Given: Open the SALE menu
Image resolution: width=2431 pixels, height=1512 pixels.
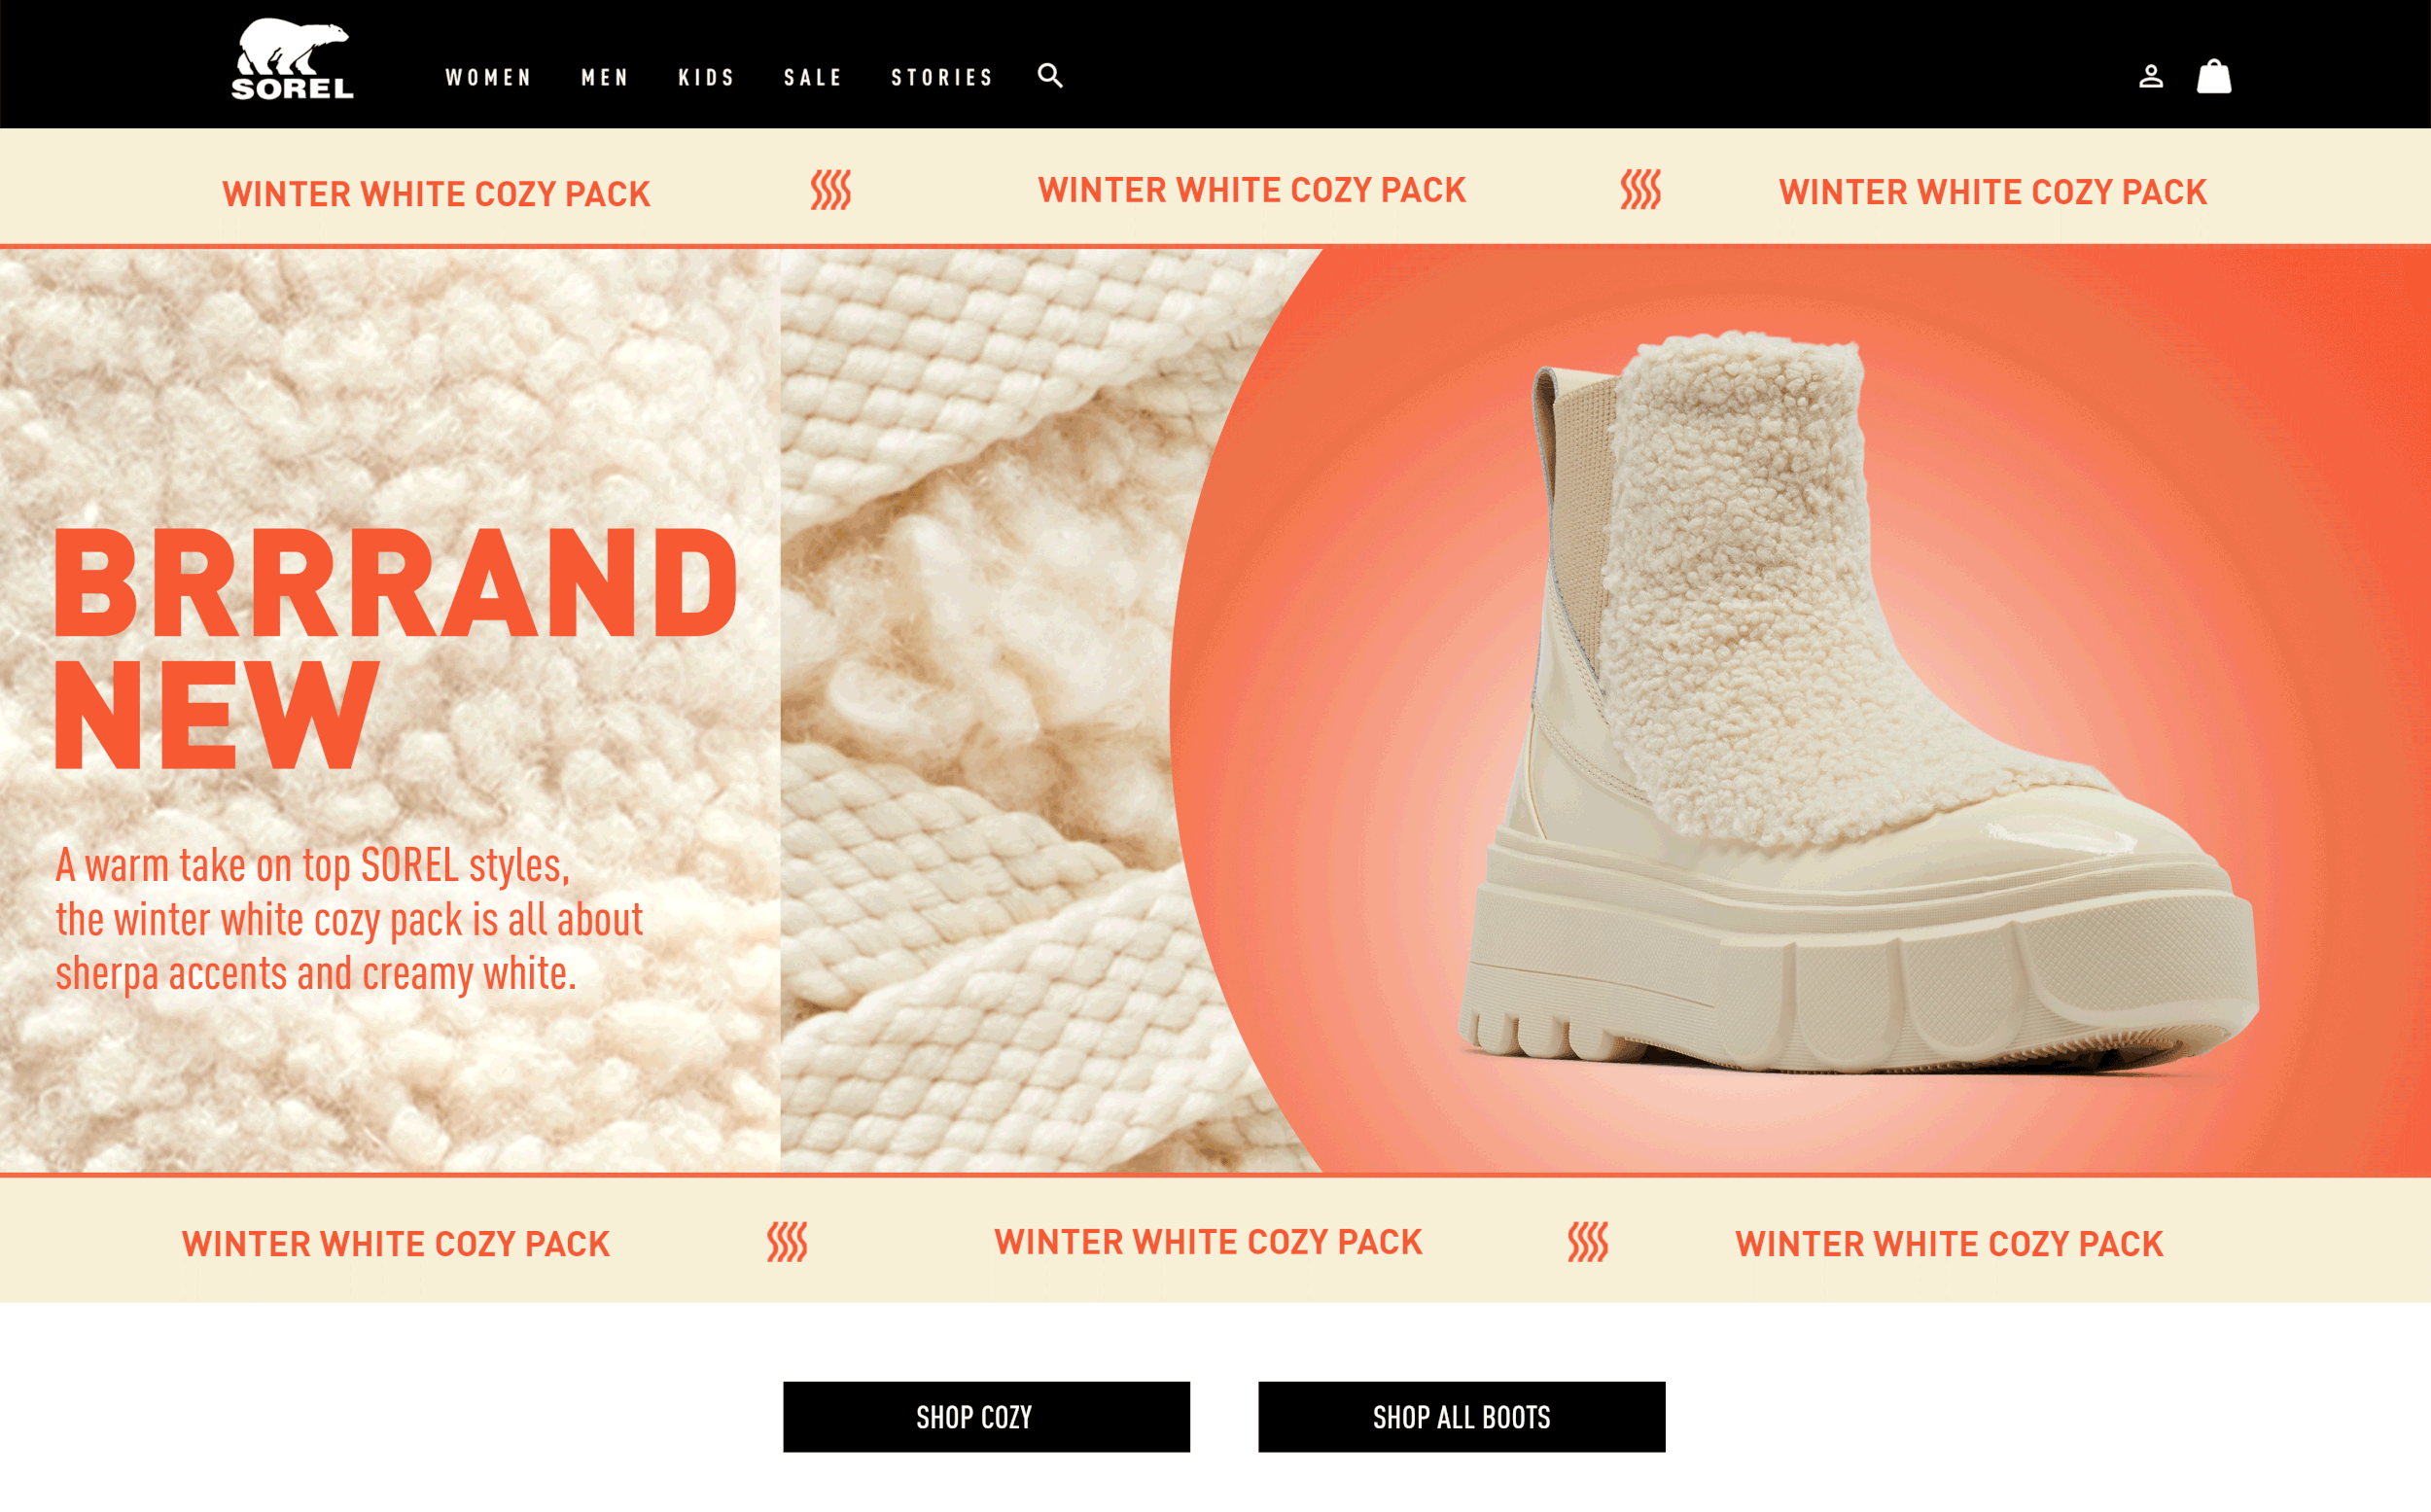Looking at the screenshot, I should click(x=813, y=78).
